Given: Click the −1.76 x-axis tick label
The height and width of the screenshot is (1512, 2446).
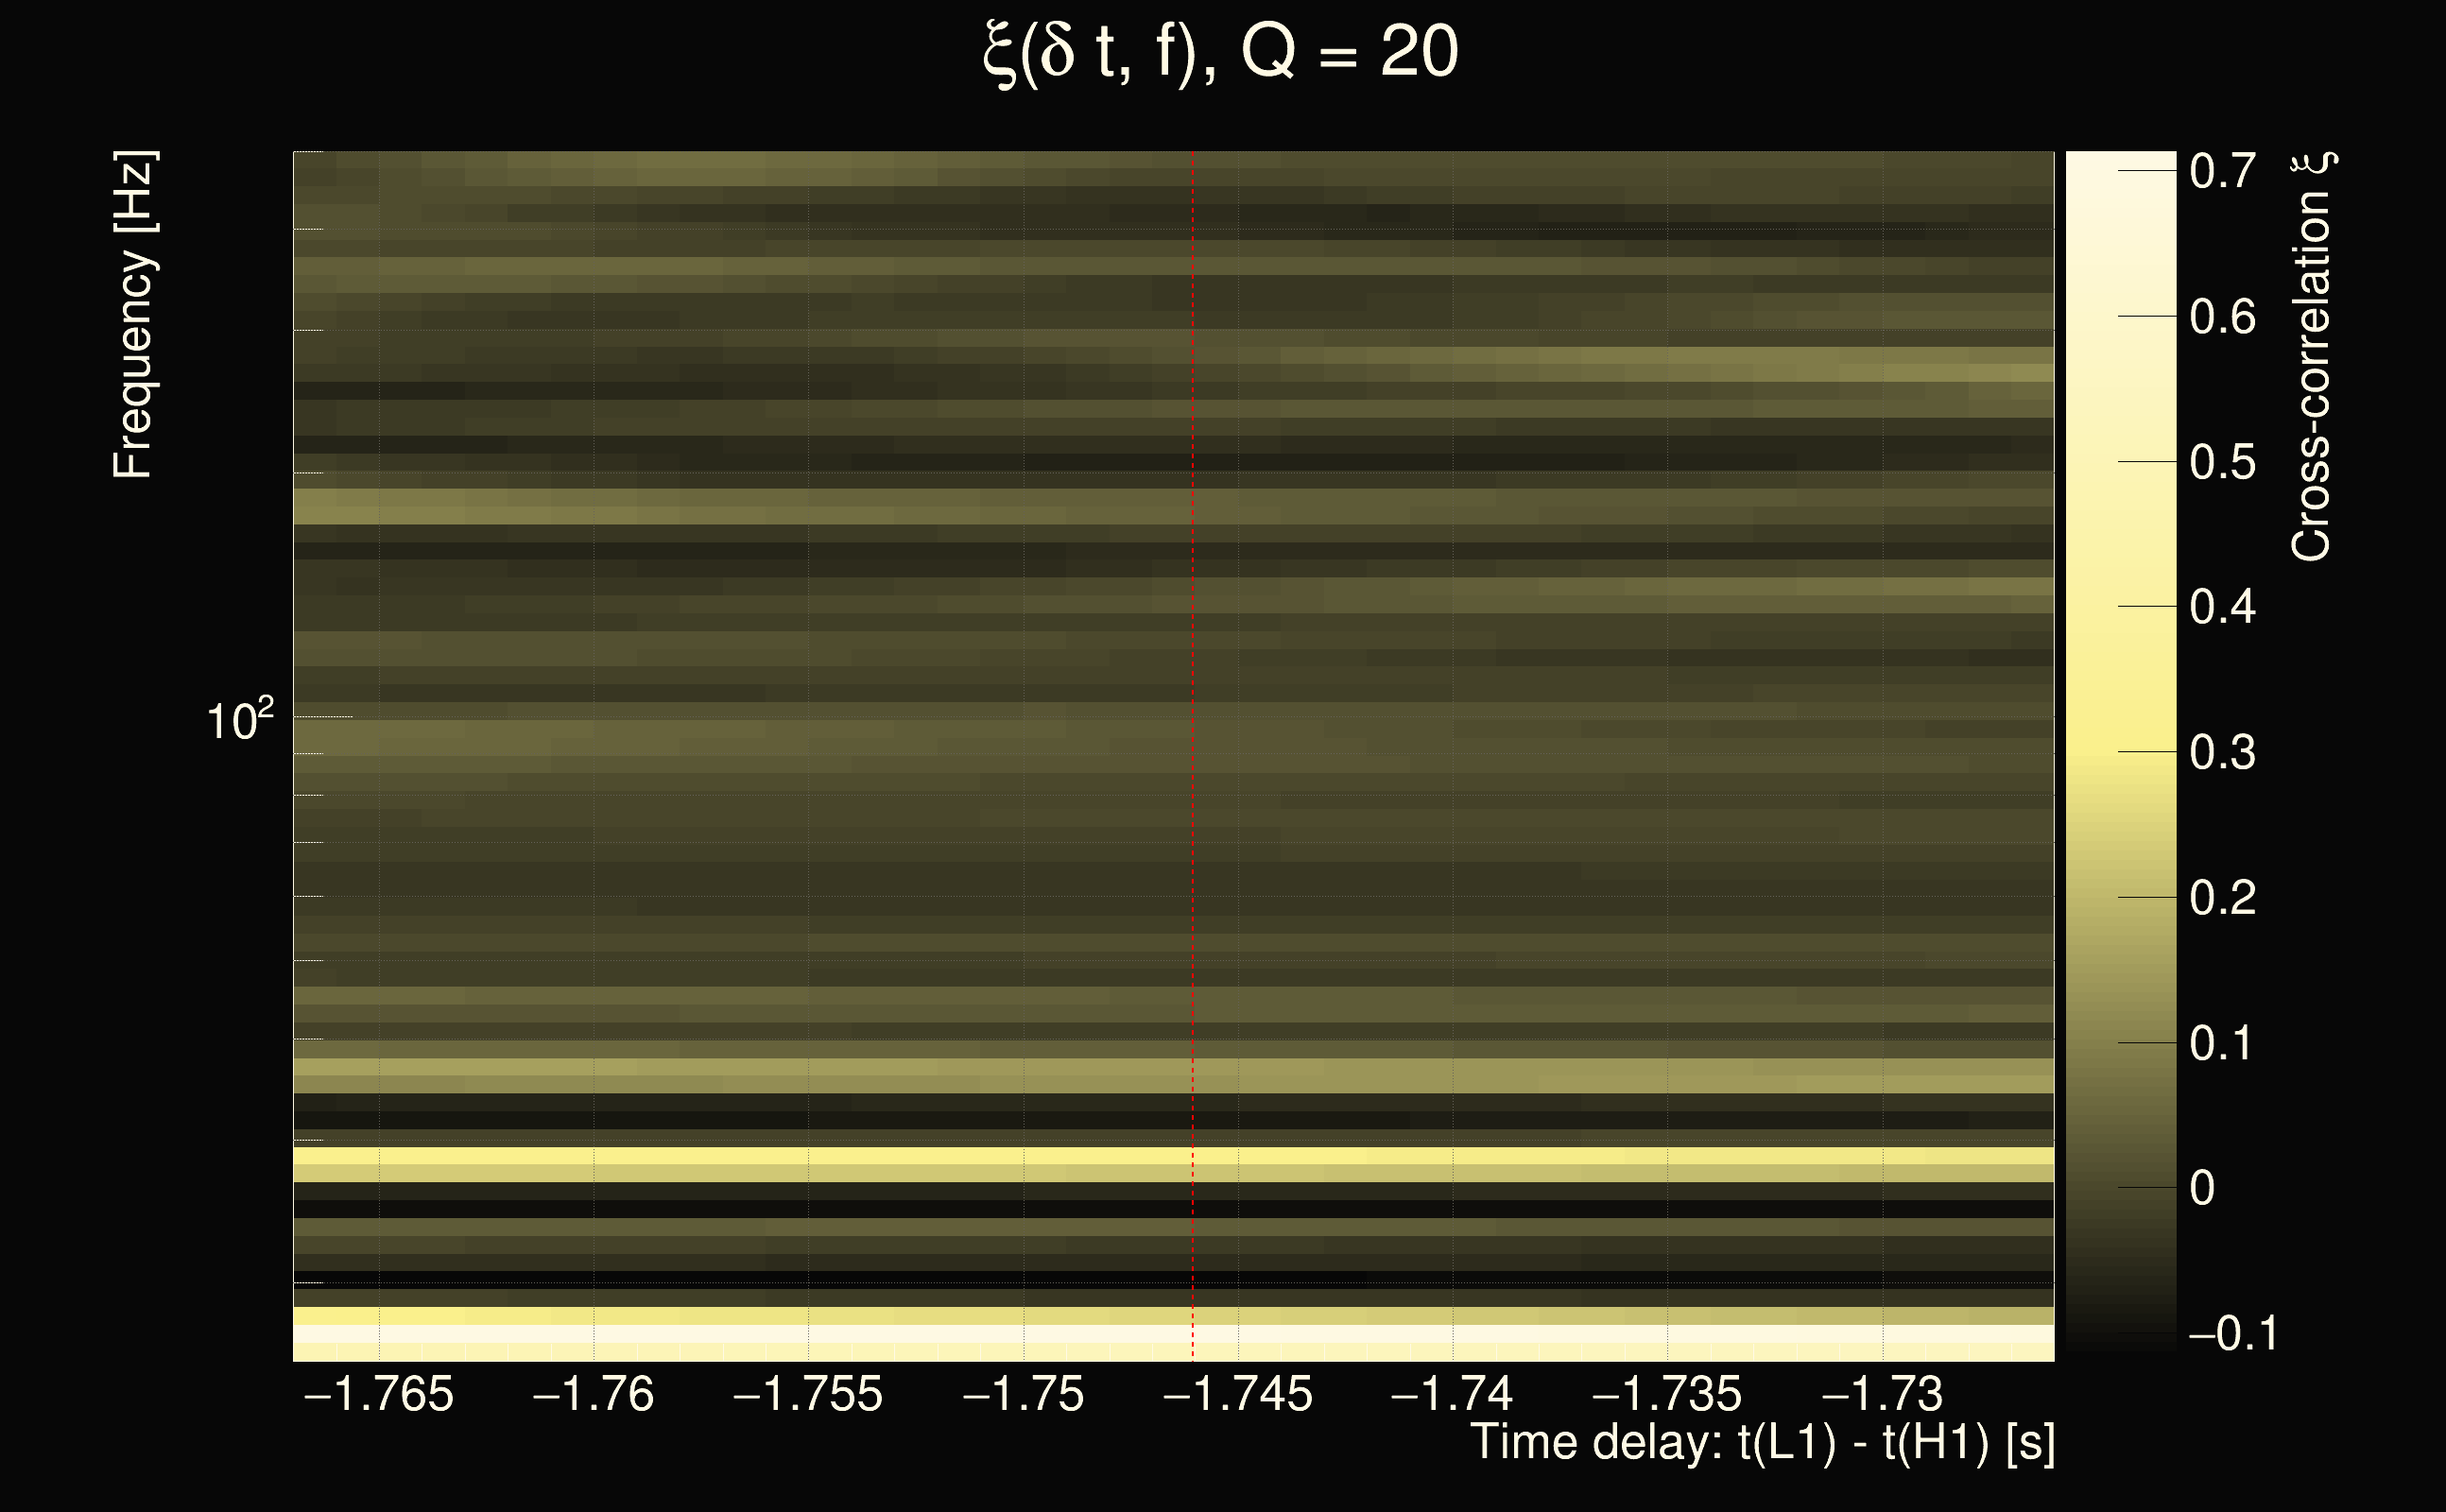Looking at the screenshot, I should [594, 1394].
